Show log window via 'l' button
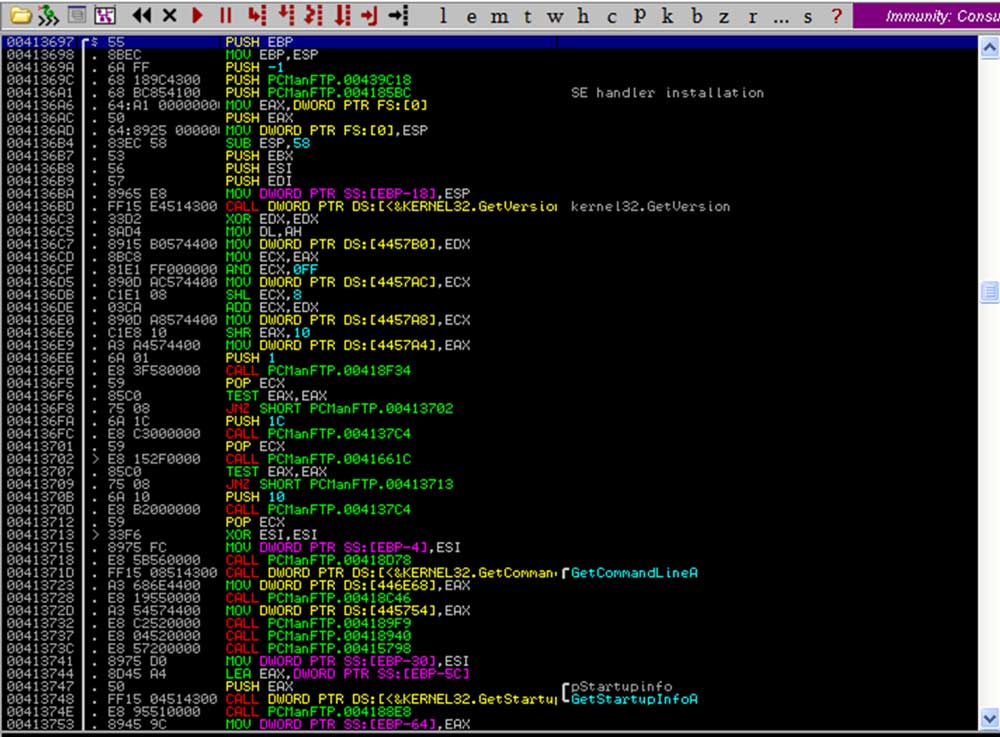1000x737 pixels. (x=443, y=16)
